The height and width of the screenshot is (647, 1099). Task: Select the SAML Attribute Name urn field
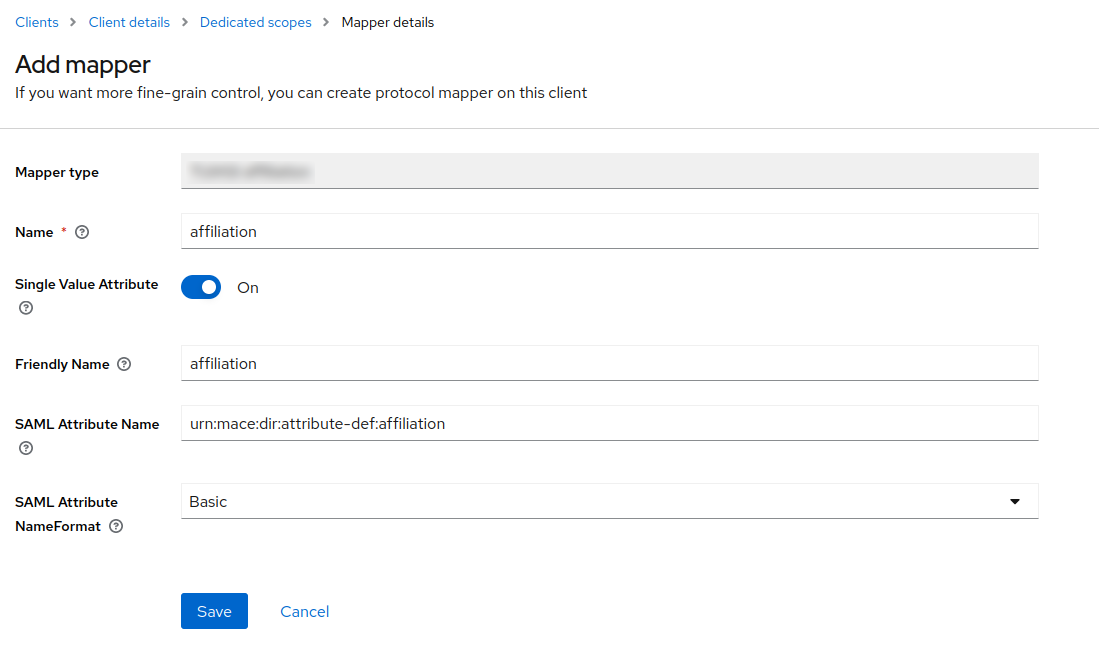pos(608,424)
